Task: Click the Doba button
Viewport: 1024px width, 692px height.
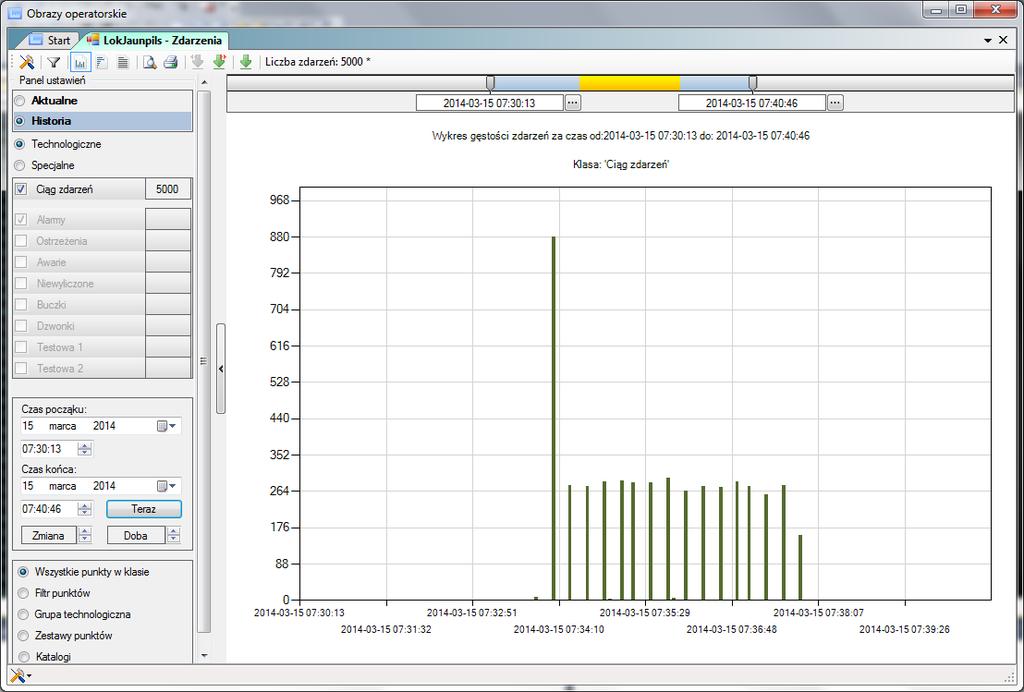Action: point(136,535)
